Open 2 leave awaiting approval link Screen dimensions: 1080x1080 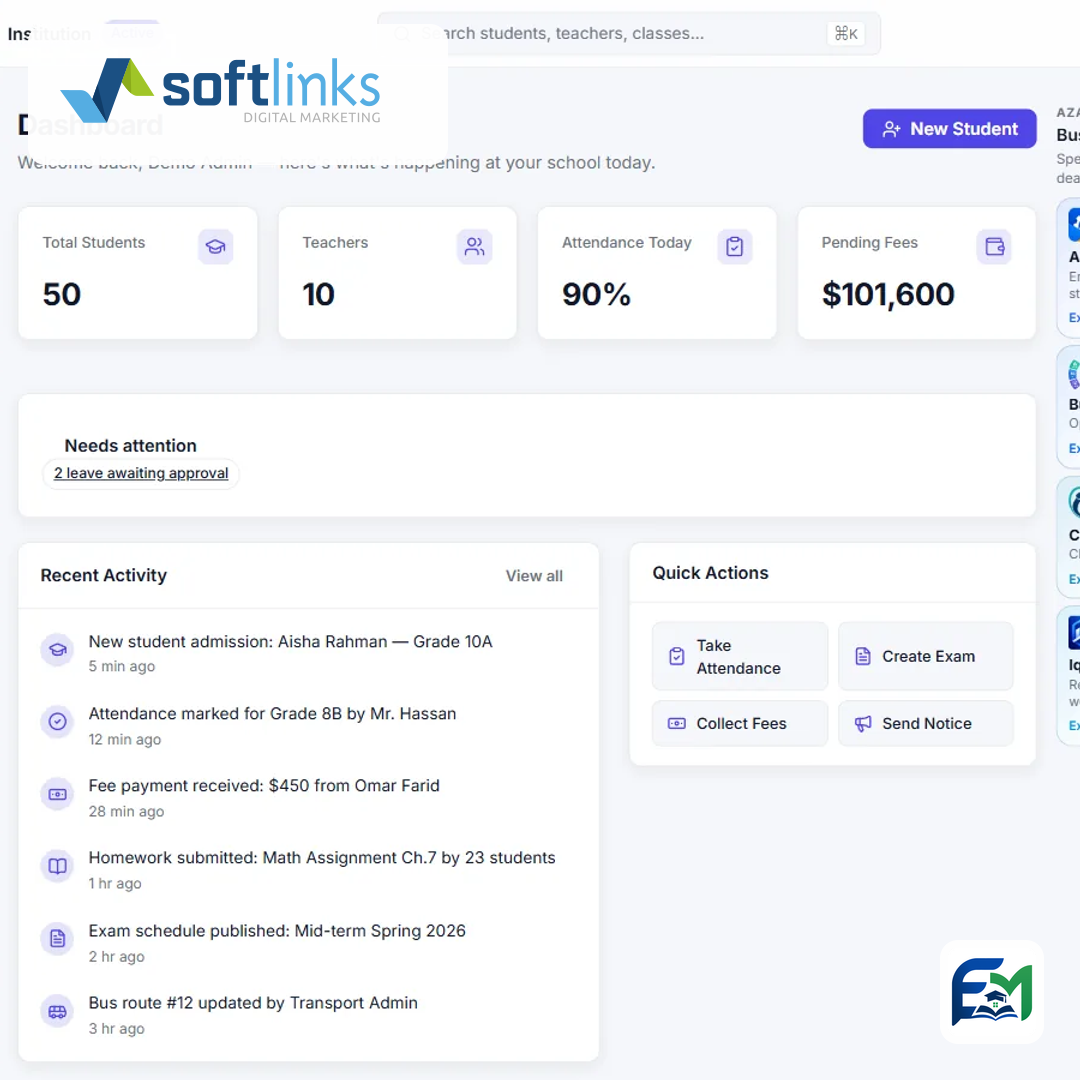(x=141, y=473)
